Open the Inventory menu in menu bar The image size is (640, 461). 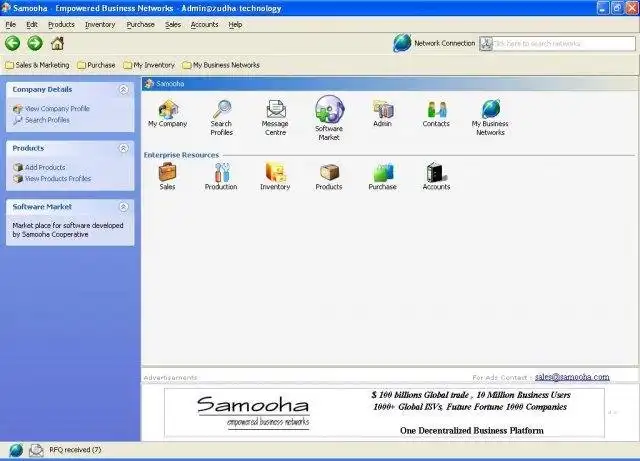pyautogui.click(x=100, y=24)
